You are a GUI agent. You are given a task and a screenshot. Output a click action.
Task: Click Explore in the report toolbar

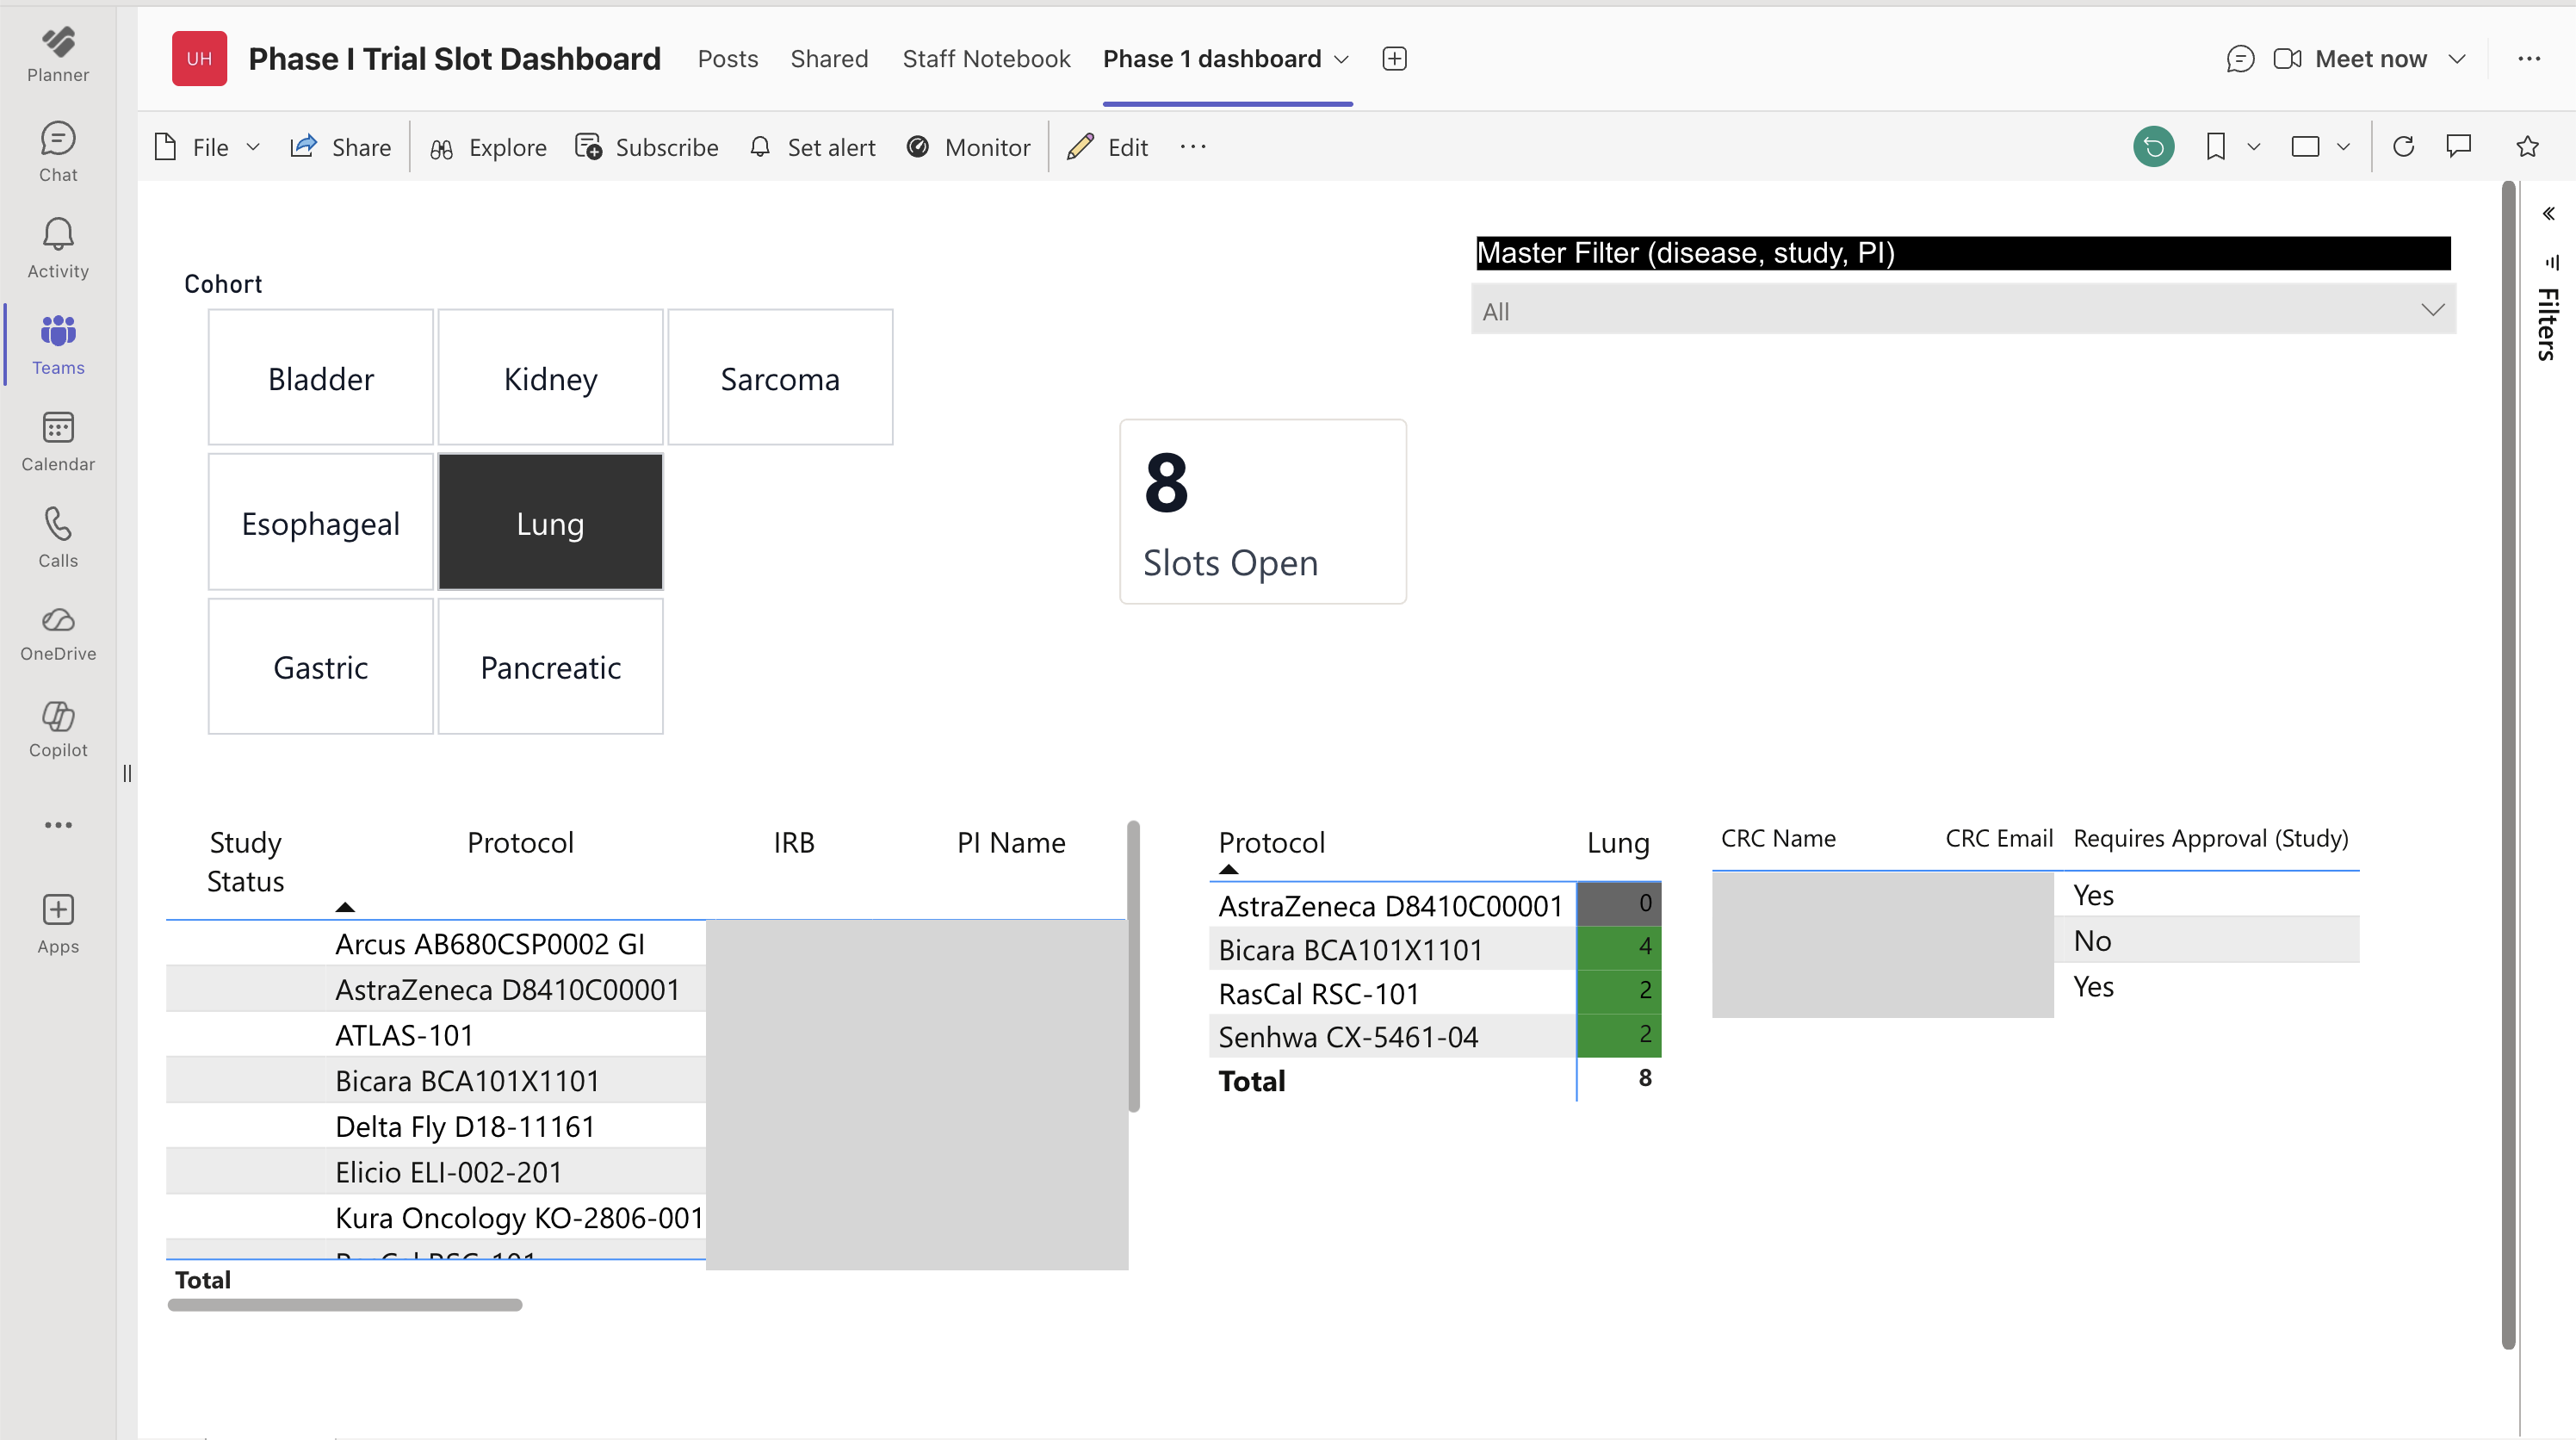(x=488, y=147)
